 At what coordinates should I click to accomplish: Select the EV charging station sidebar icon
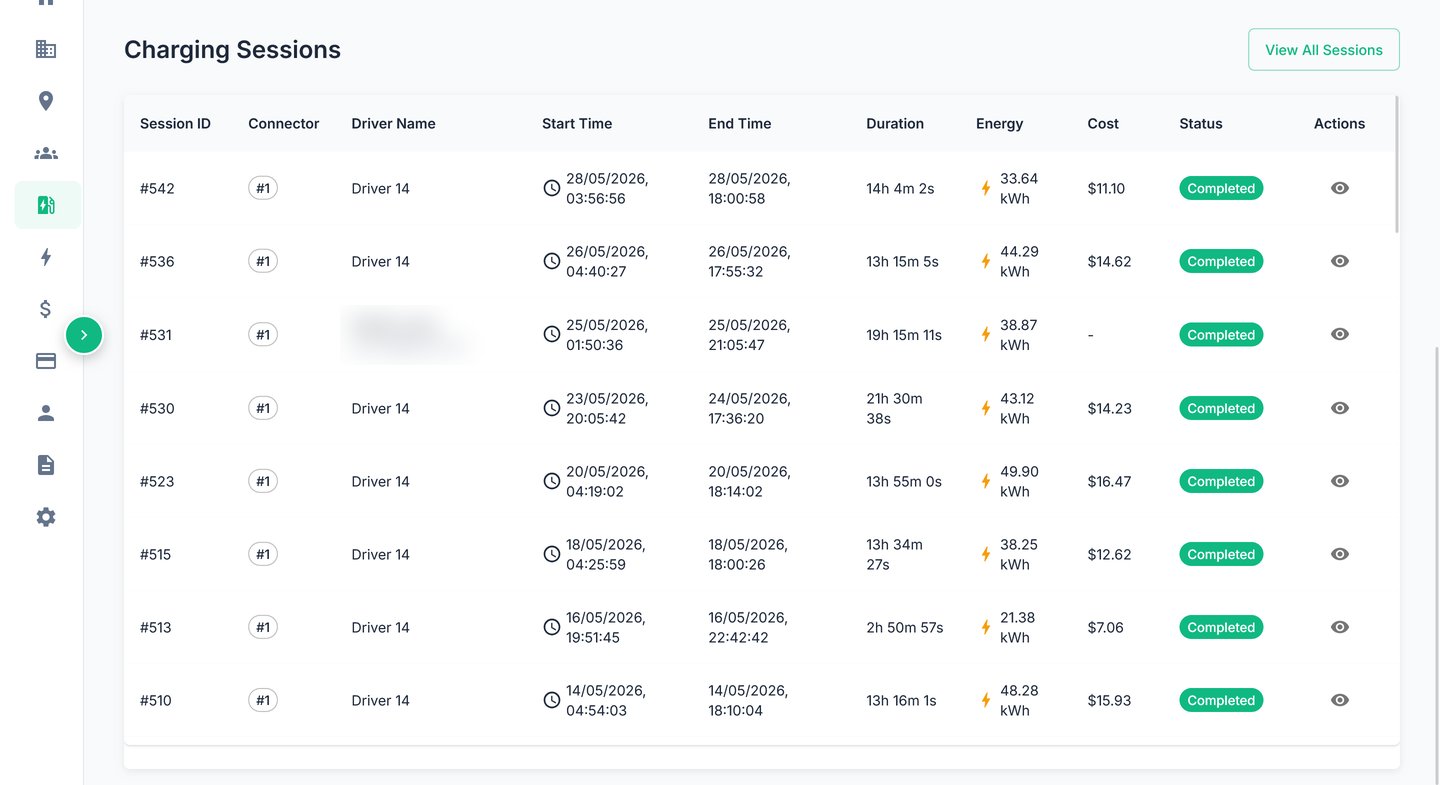(x=46, y=205)
